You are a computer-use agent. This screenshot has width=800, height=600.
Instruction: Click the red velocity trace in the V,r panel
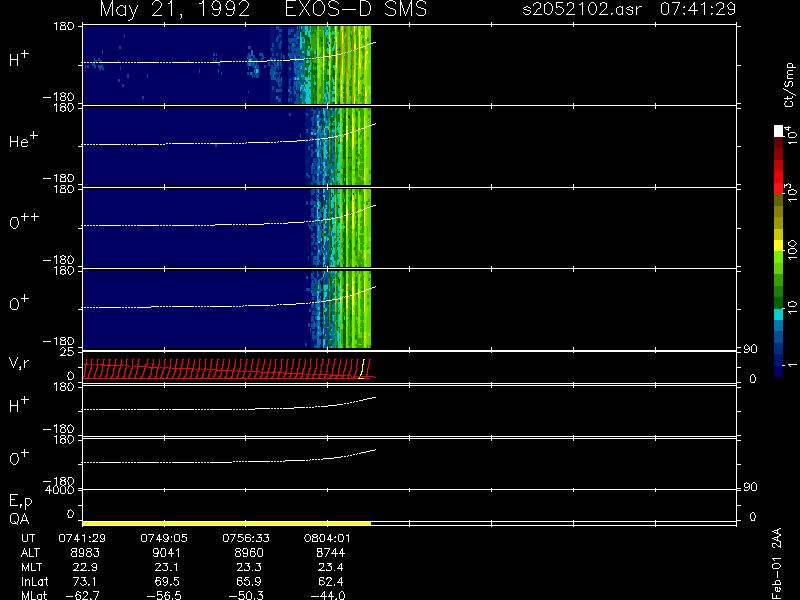pyautogui.click(x=229, y=369)
